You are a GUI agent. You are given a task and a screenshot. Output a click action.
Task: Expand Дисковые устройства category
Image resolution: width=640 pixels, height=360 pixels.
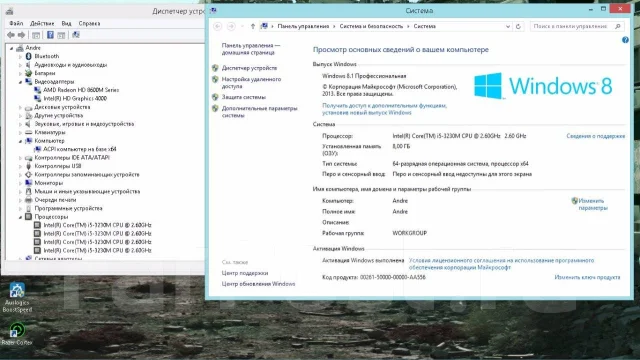click(x=20, y=107)
